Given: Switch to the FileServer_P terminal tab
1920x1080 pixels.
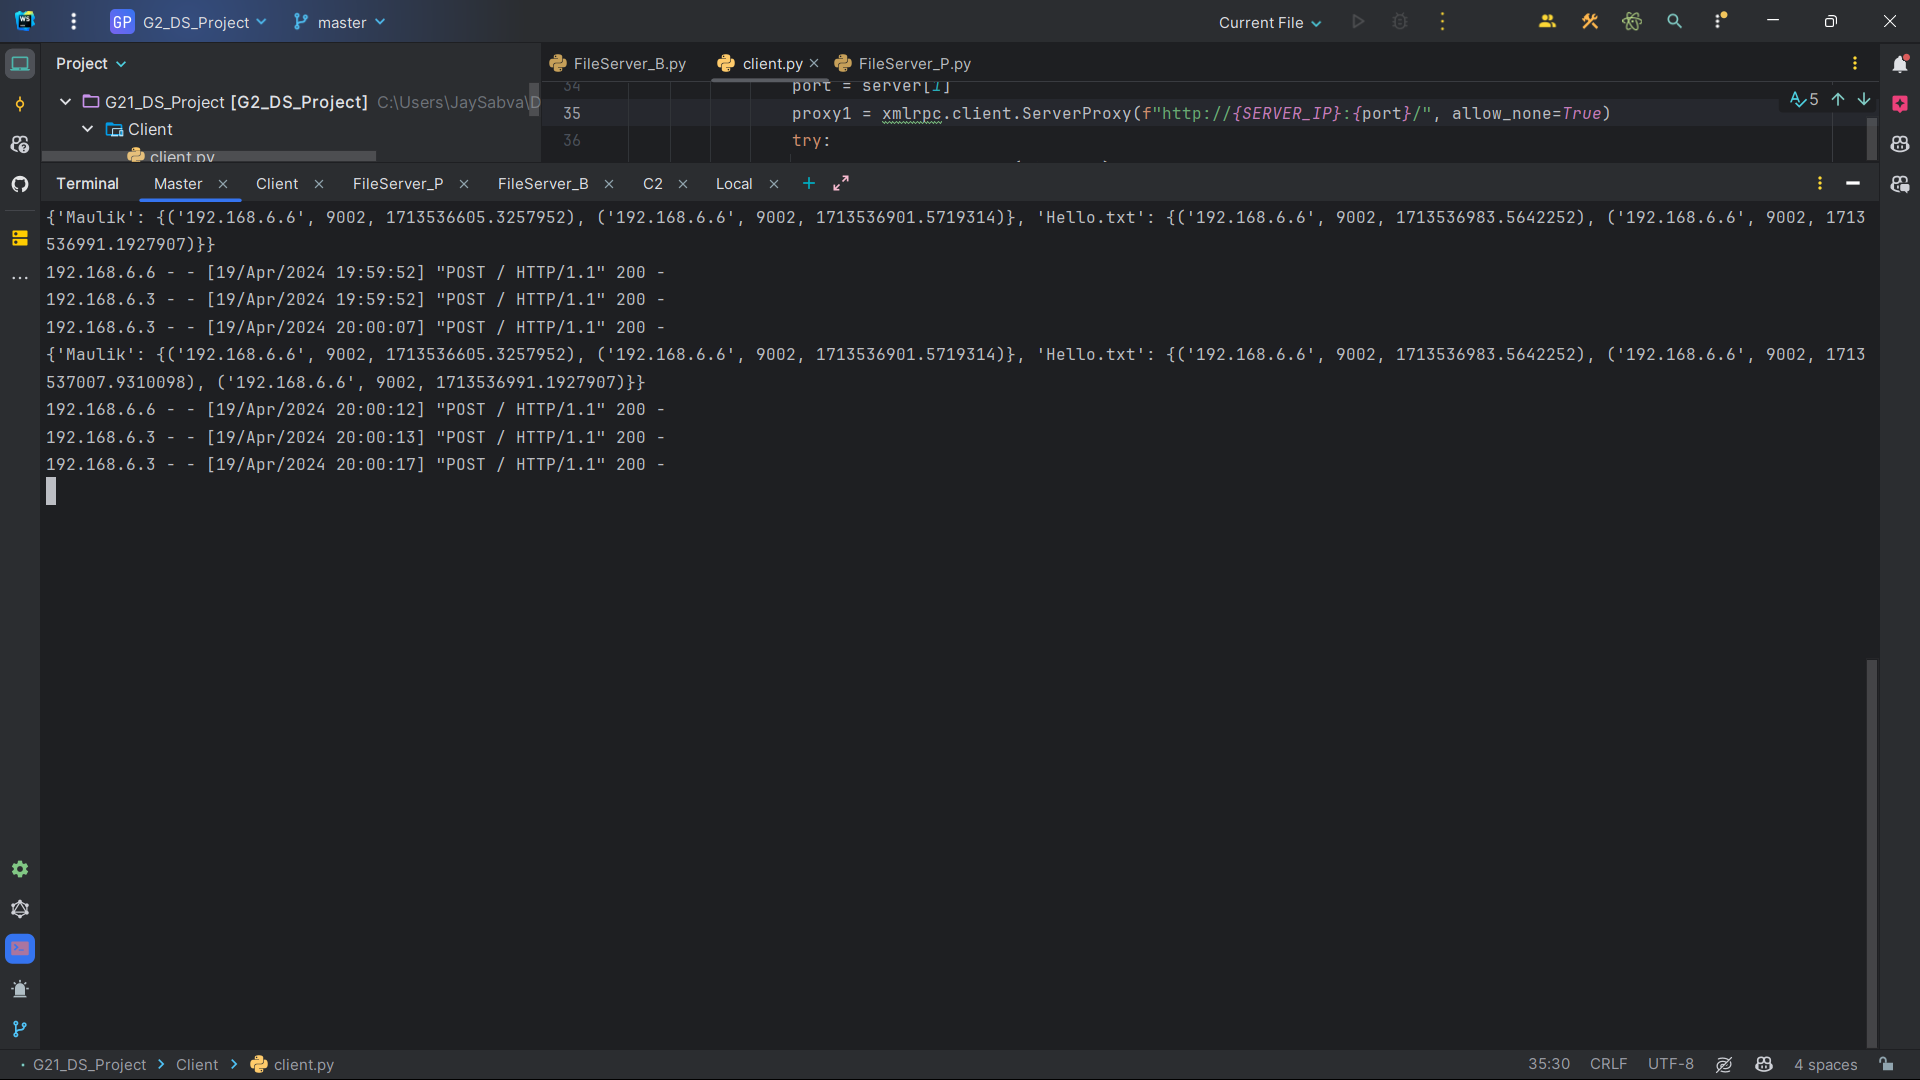Looking at the screenshot, I should click(398, 184).
